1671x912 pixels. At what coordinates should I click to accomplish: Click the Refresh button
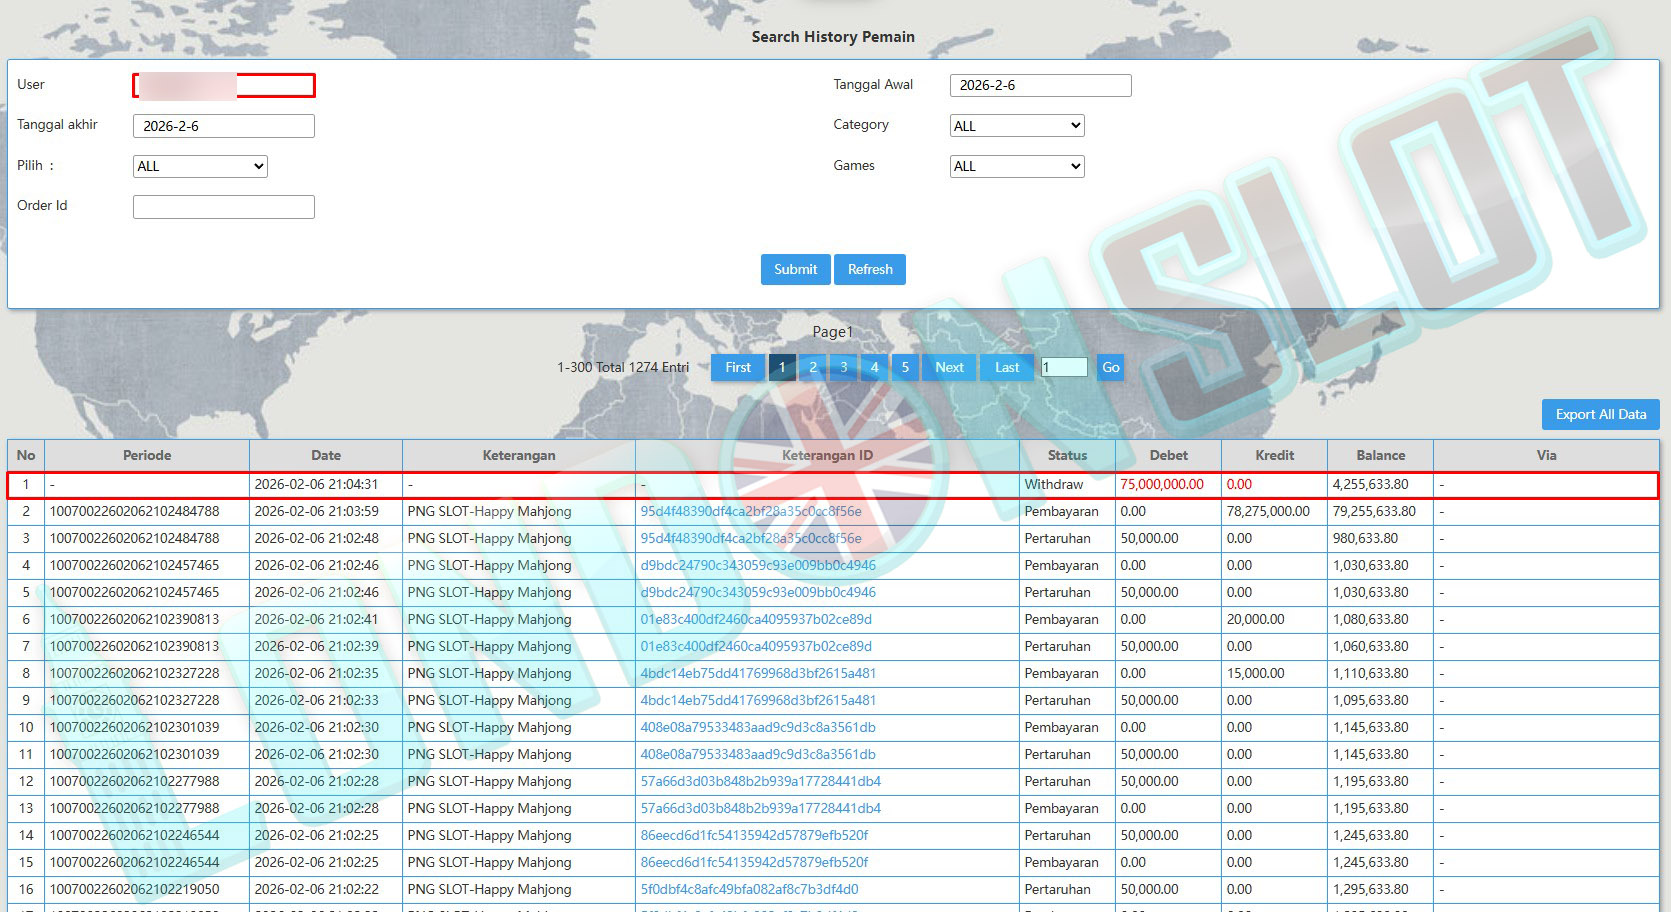pyautogui.click(x=870, y=269)
